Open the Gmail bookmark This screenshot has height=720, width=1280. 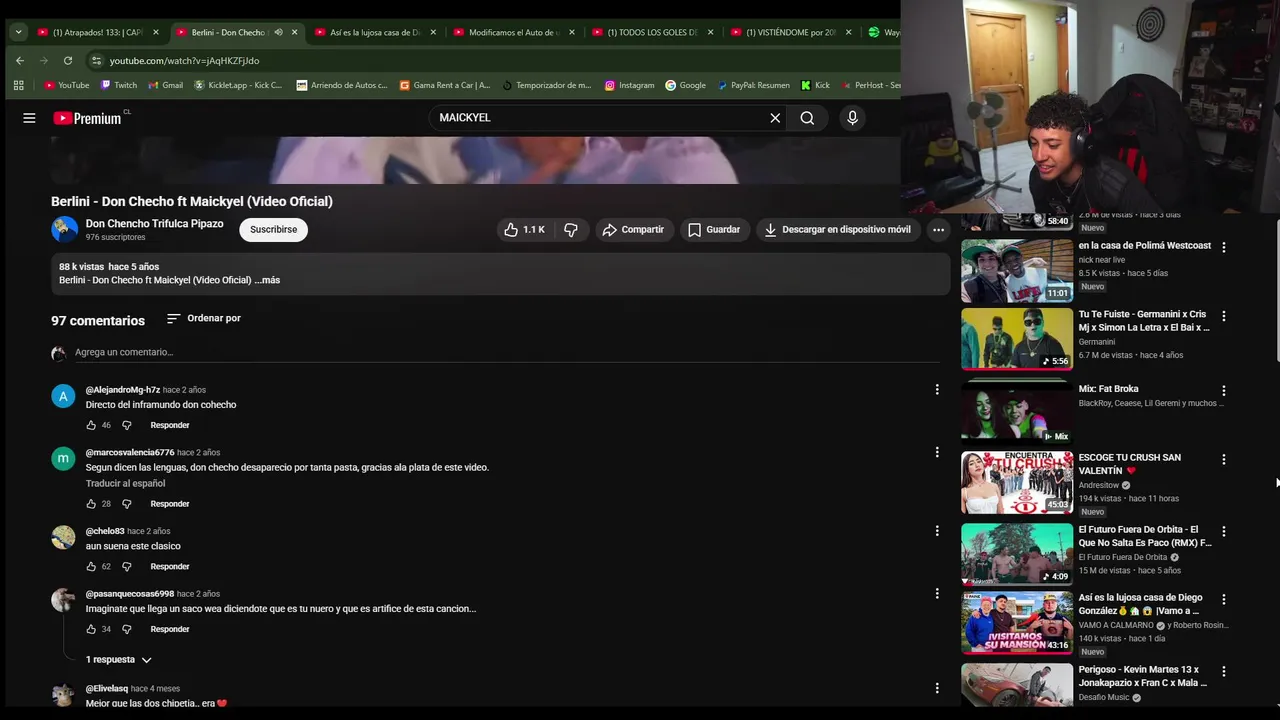[165, 85]
